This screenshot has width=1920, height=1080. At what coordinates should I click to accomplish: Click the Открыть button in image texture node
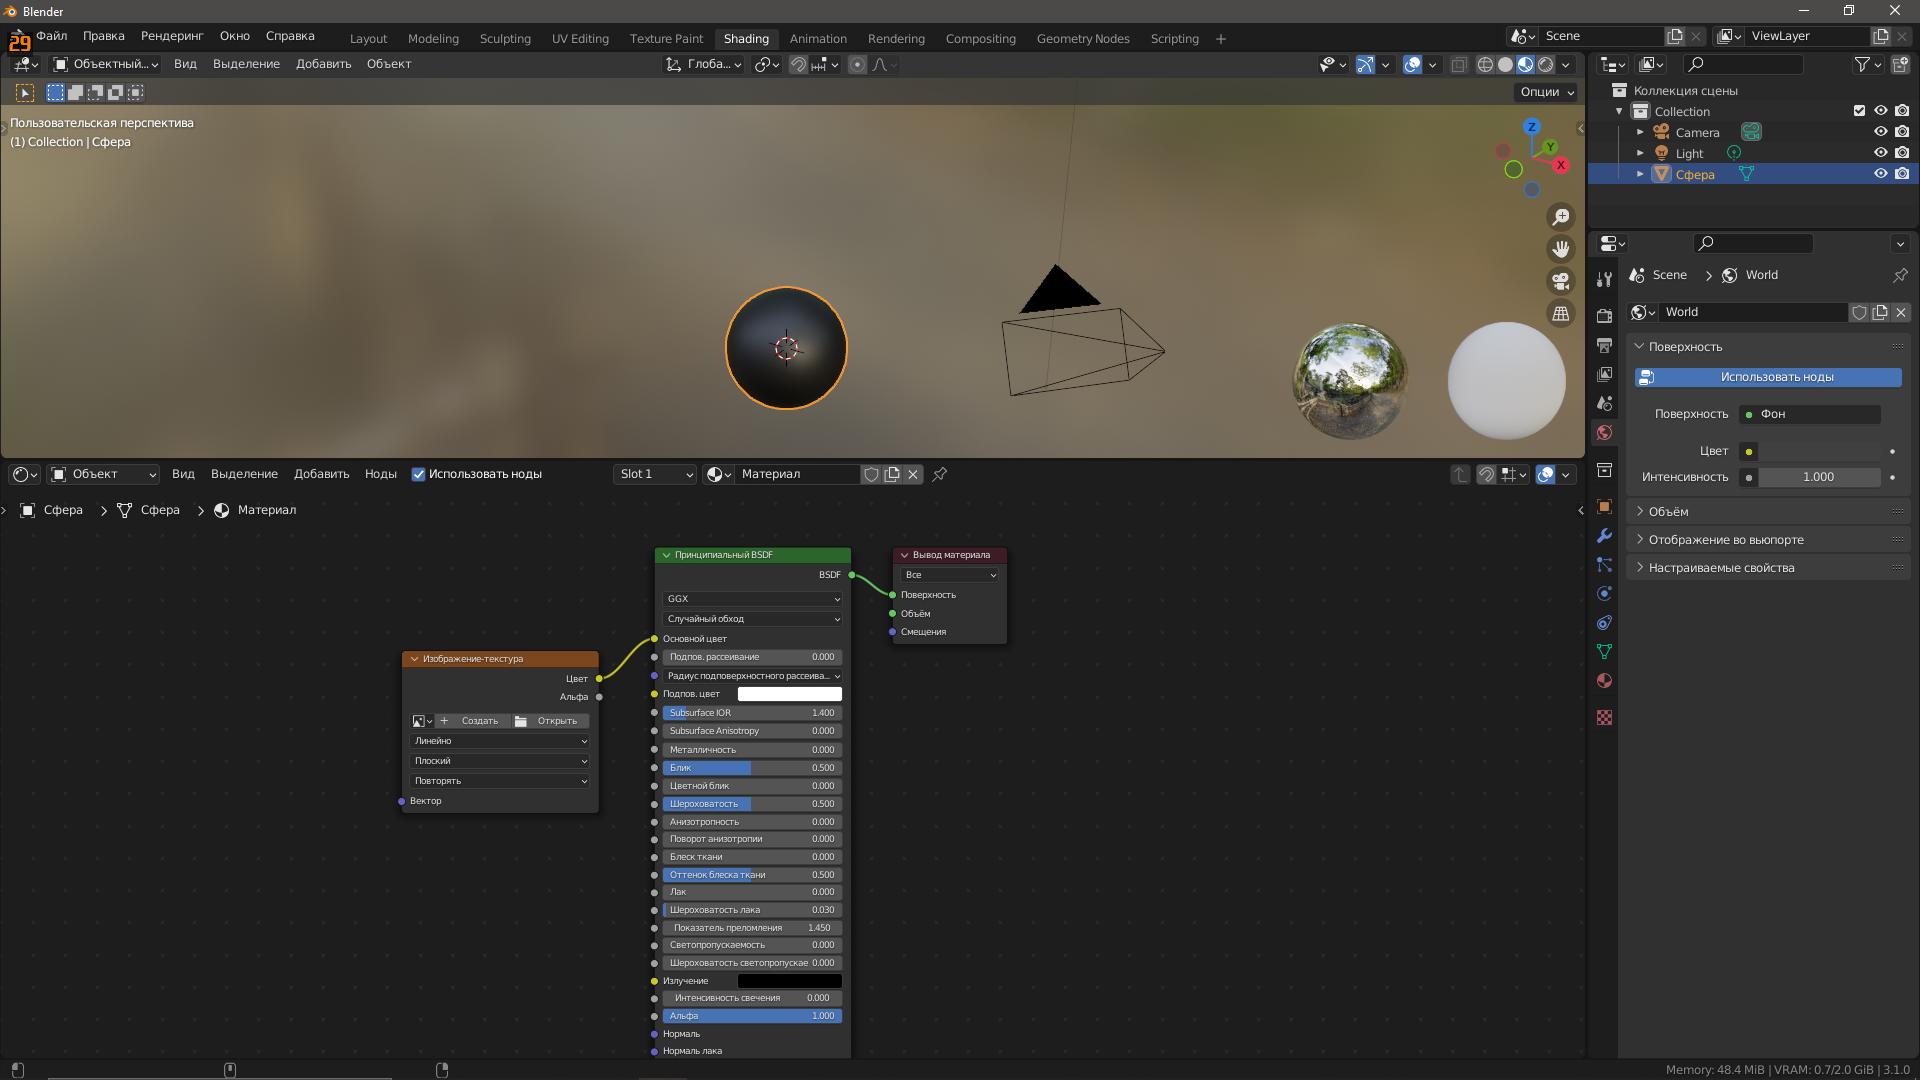pos(548,721)
